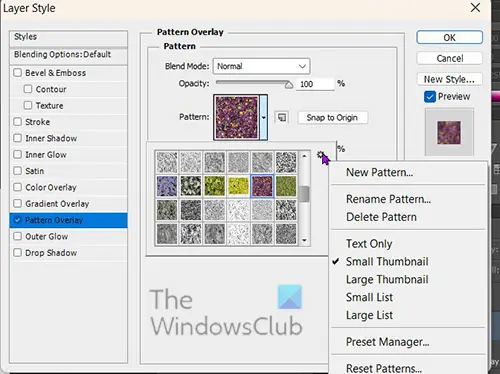500x374 pixels.
Task: Toggle the Preview checkbox
Action: tap(430, 97)
